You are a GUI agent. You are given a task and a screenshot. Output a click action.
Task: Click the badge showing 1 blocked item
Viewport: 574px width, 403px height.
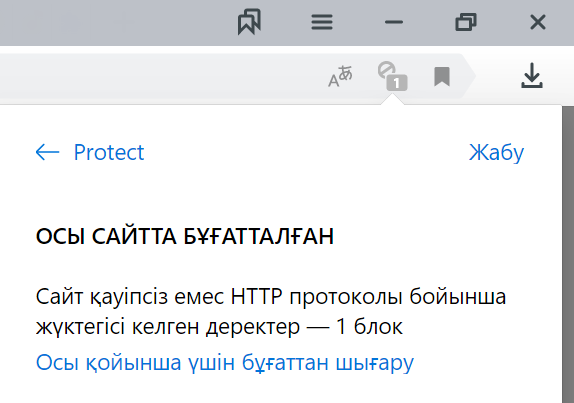click(x=397, y=83)
